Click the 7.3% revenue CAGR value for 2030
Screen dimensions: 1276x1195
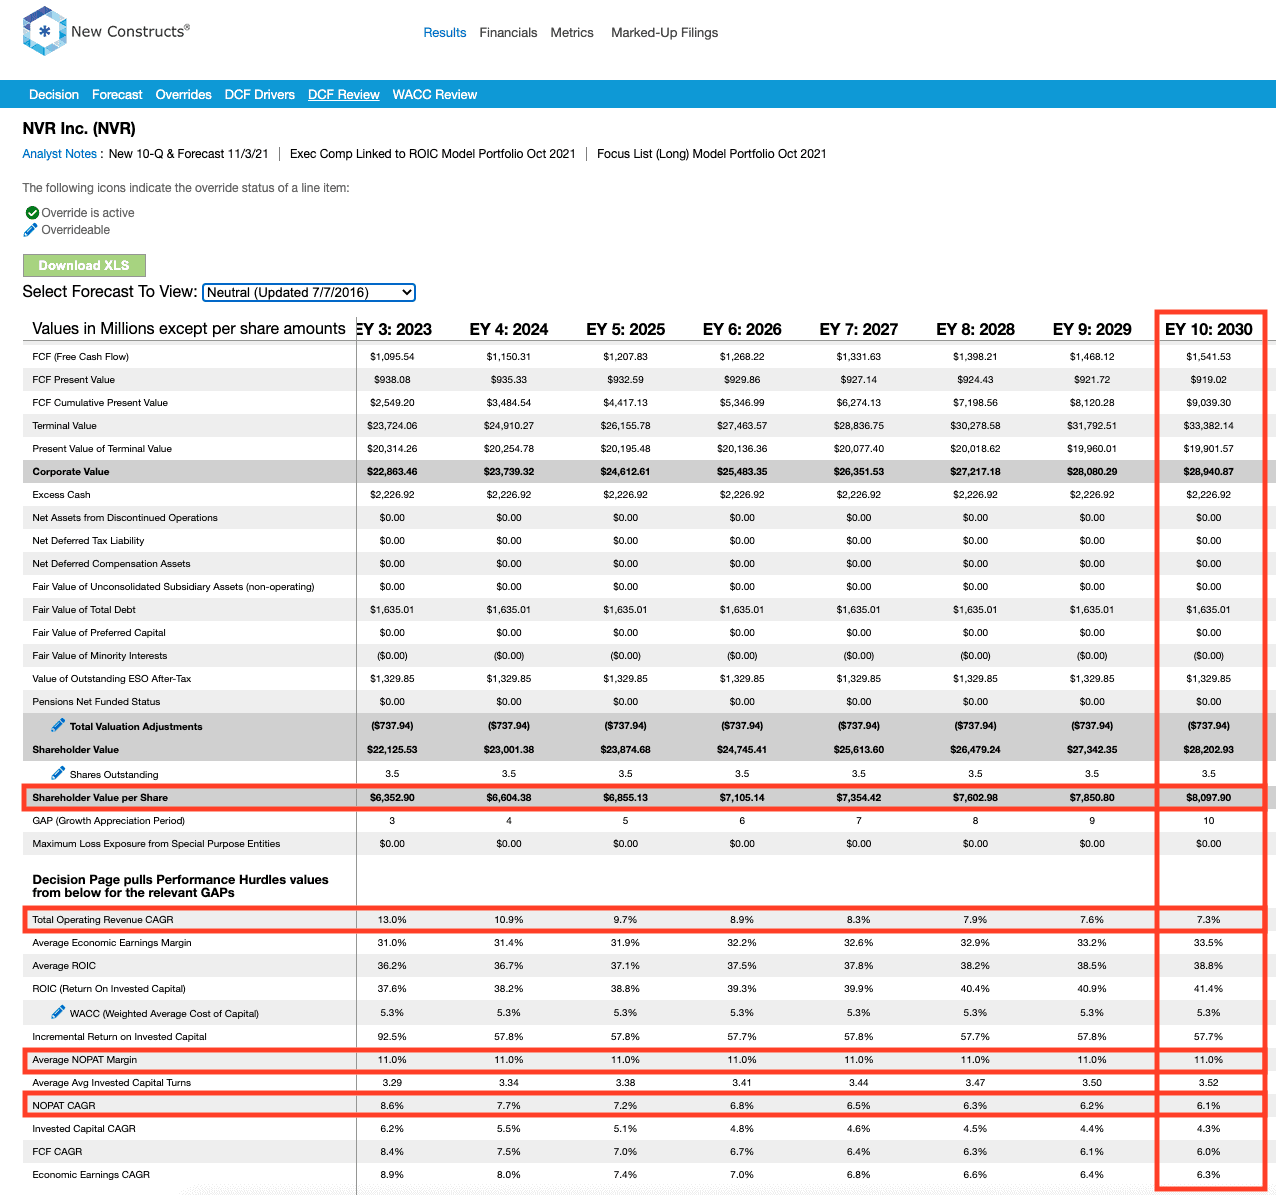coord(1209,920)
